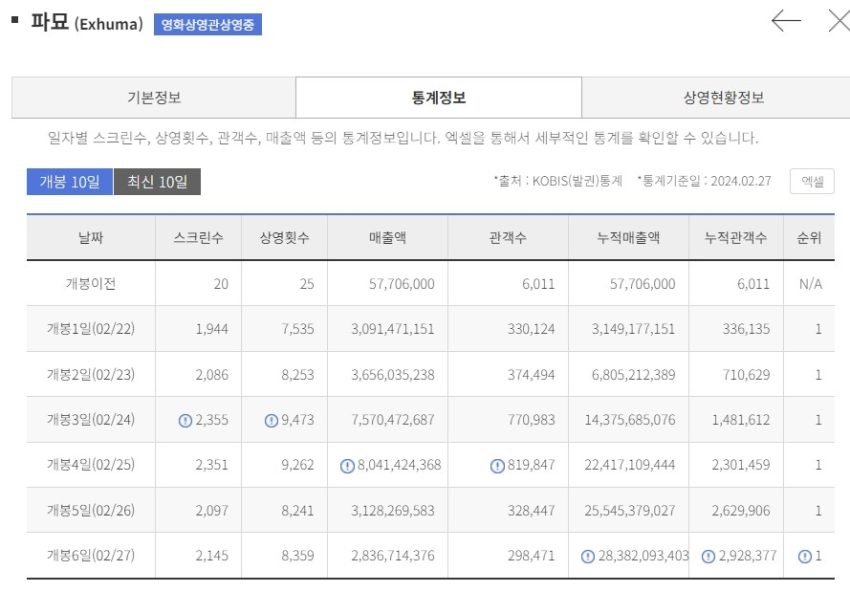The image size is (850, 592).
Task: Click the 누적관객수 column header
Action: tap(736, 237)
